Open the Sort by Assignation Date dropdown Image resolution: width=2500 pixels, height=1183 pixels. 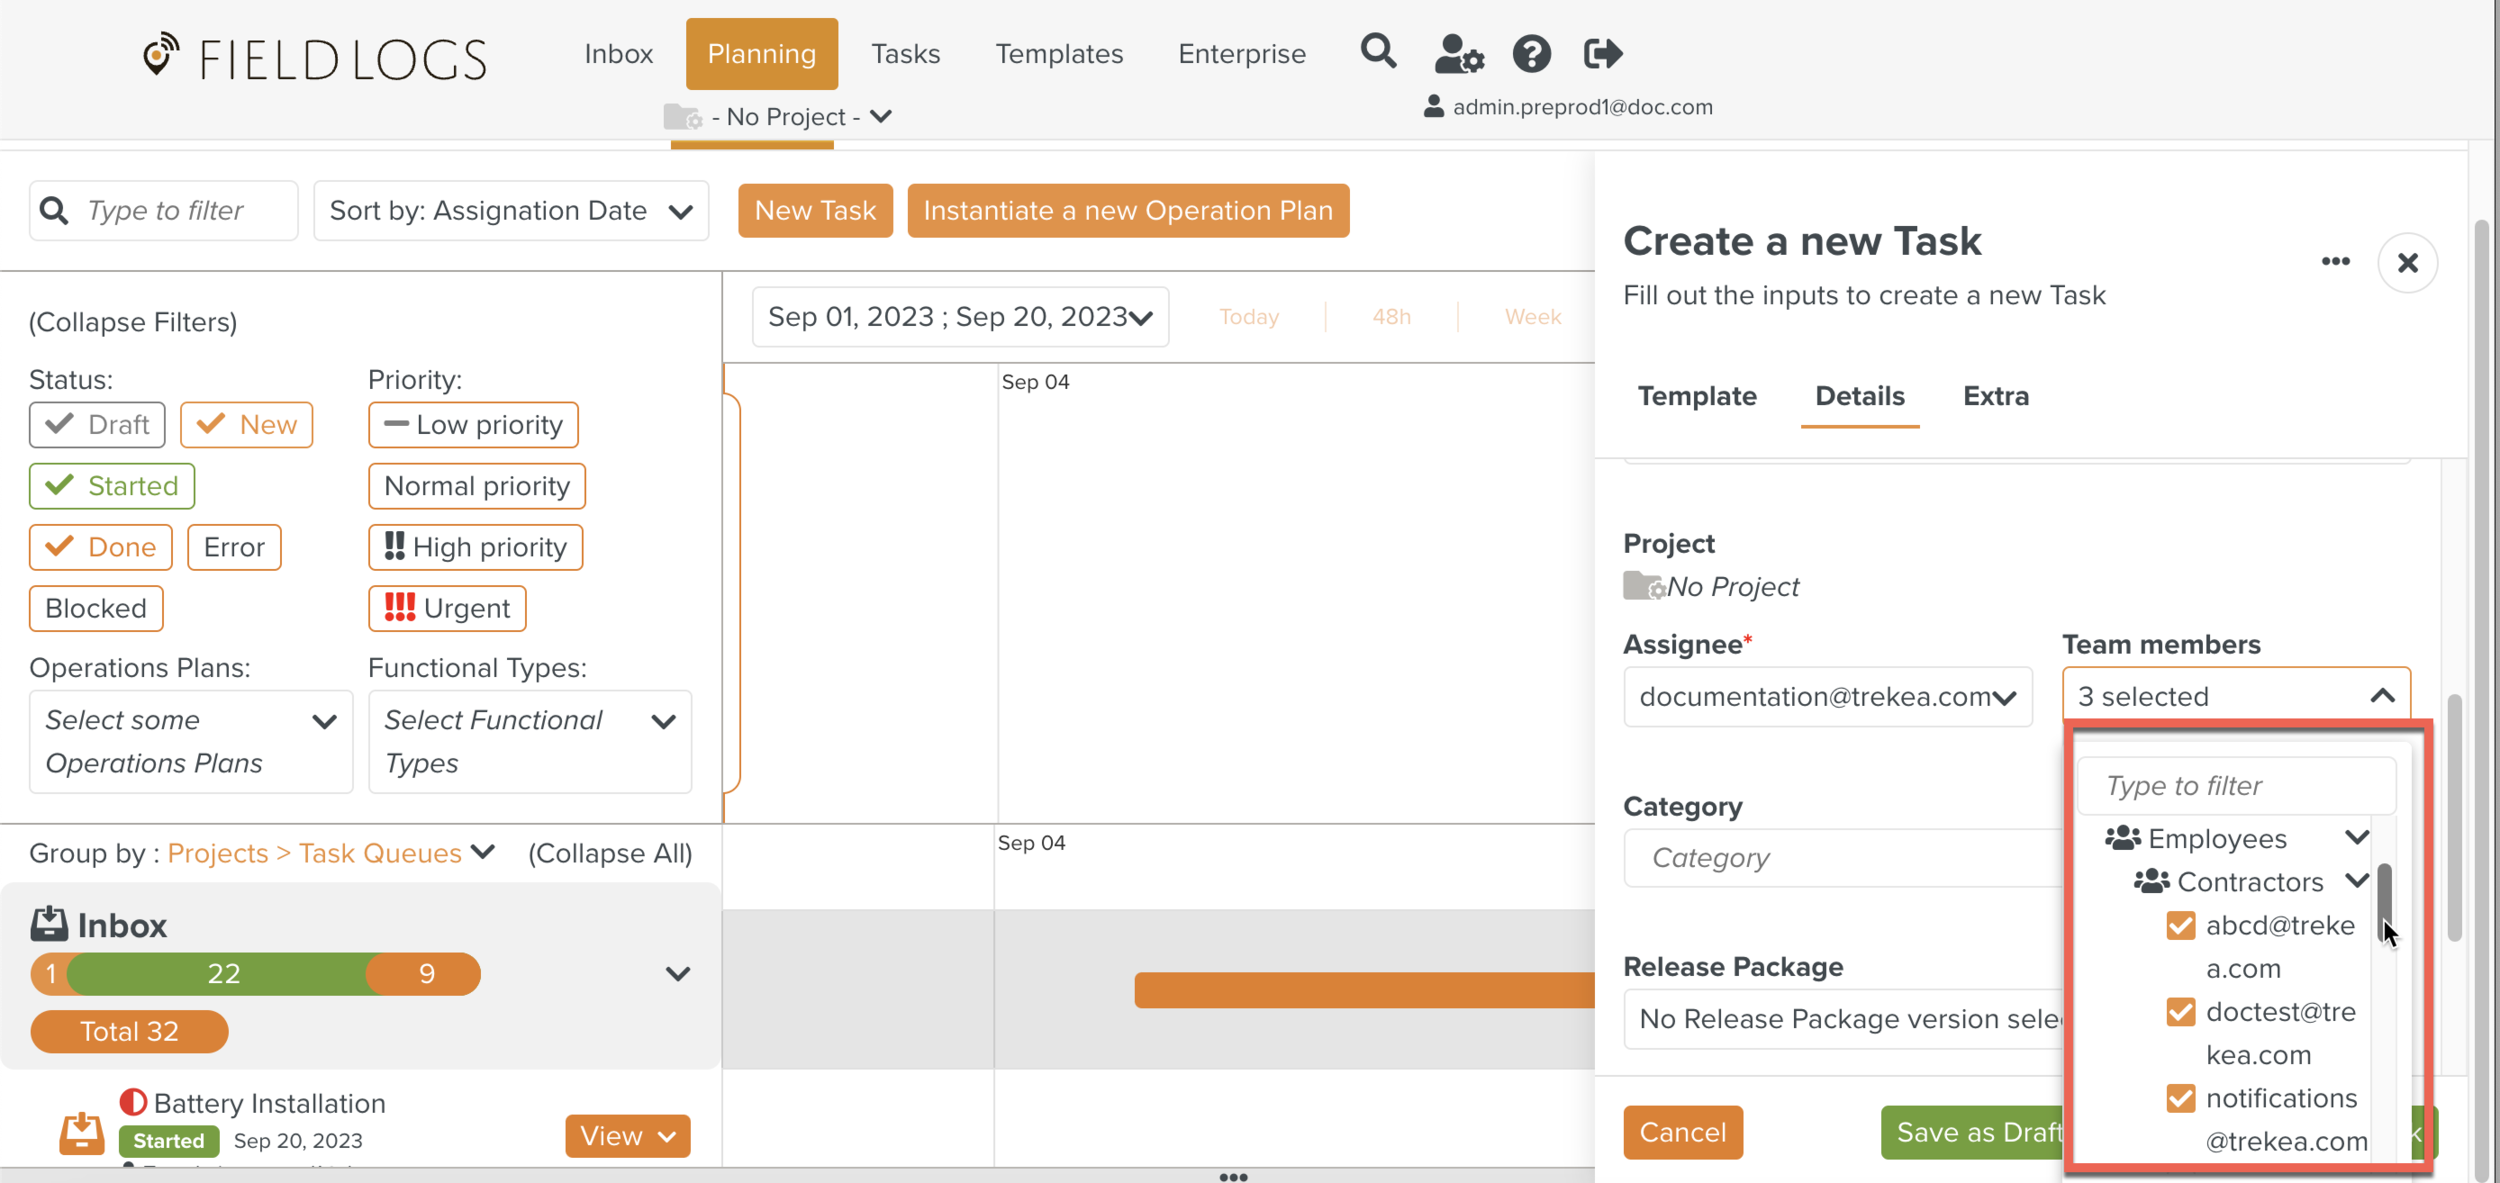[511, 211]
